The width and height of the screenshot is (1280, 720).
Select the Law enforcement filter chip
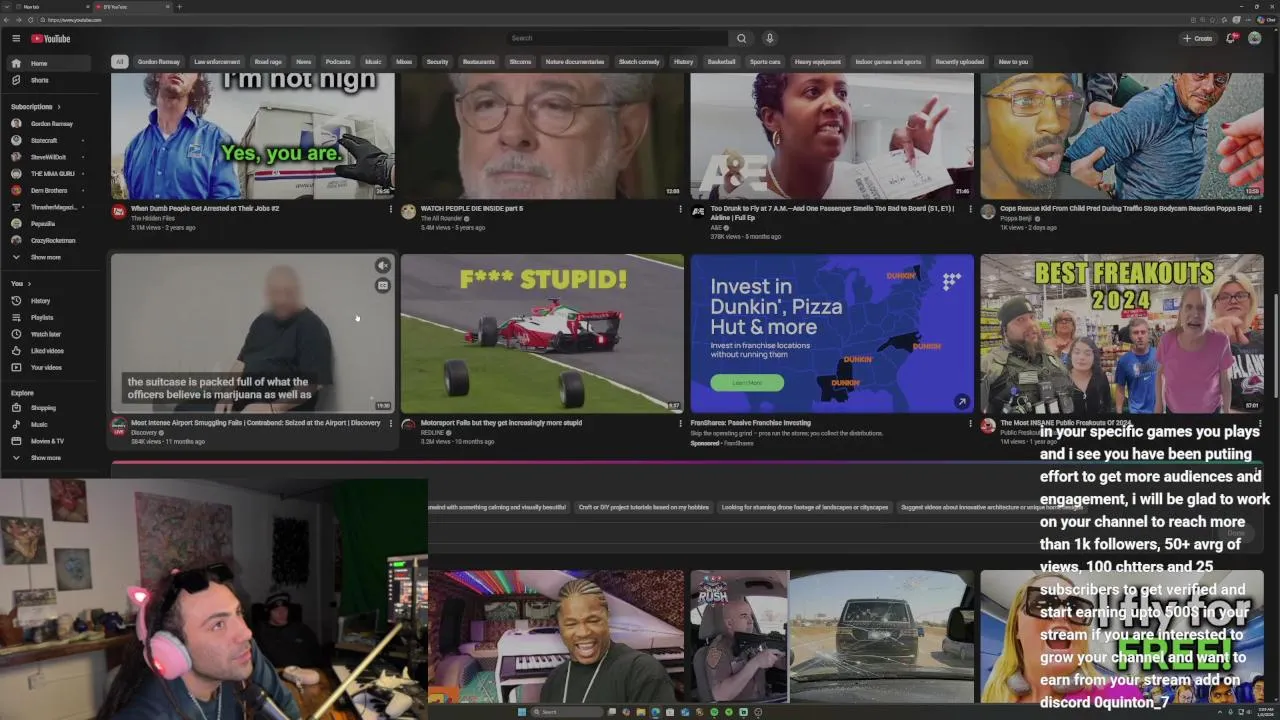(217, 62)
